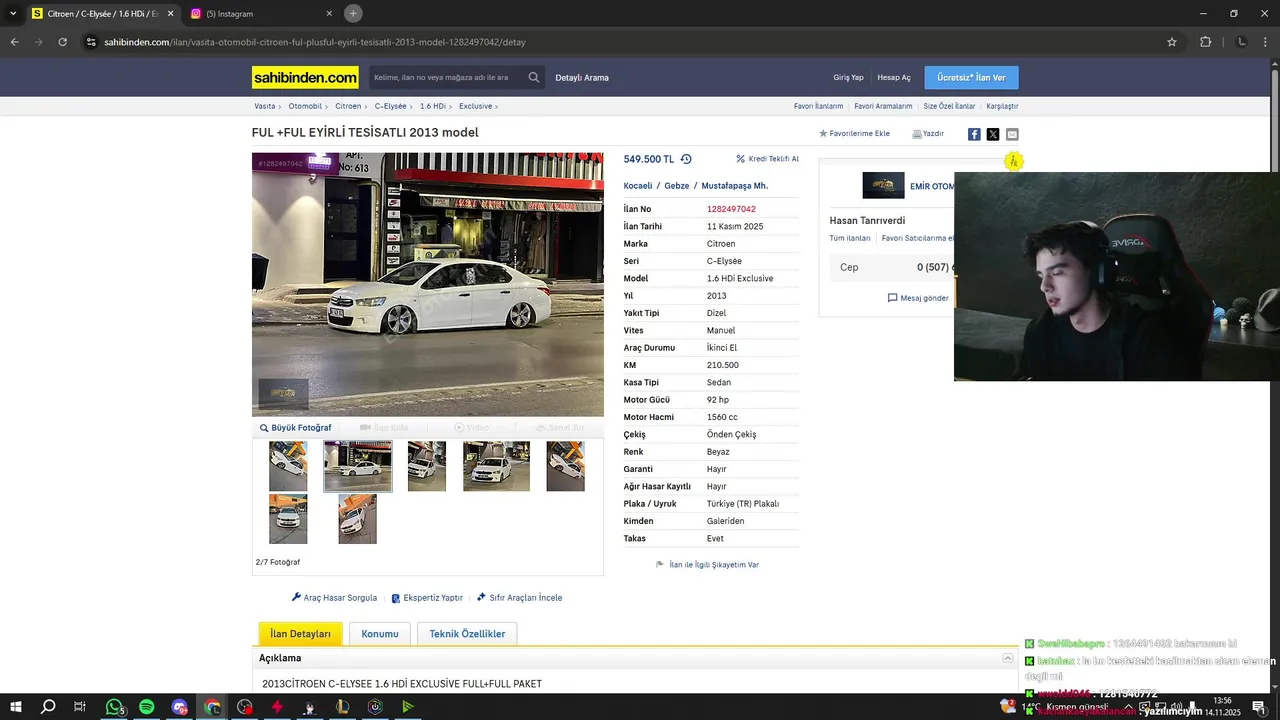Bookmark this page with the star icon
The height and width of the screenshot is (720, 1280).
(1172, 42)
